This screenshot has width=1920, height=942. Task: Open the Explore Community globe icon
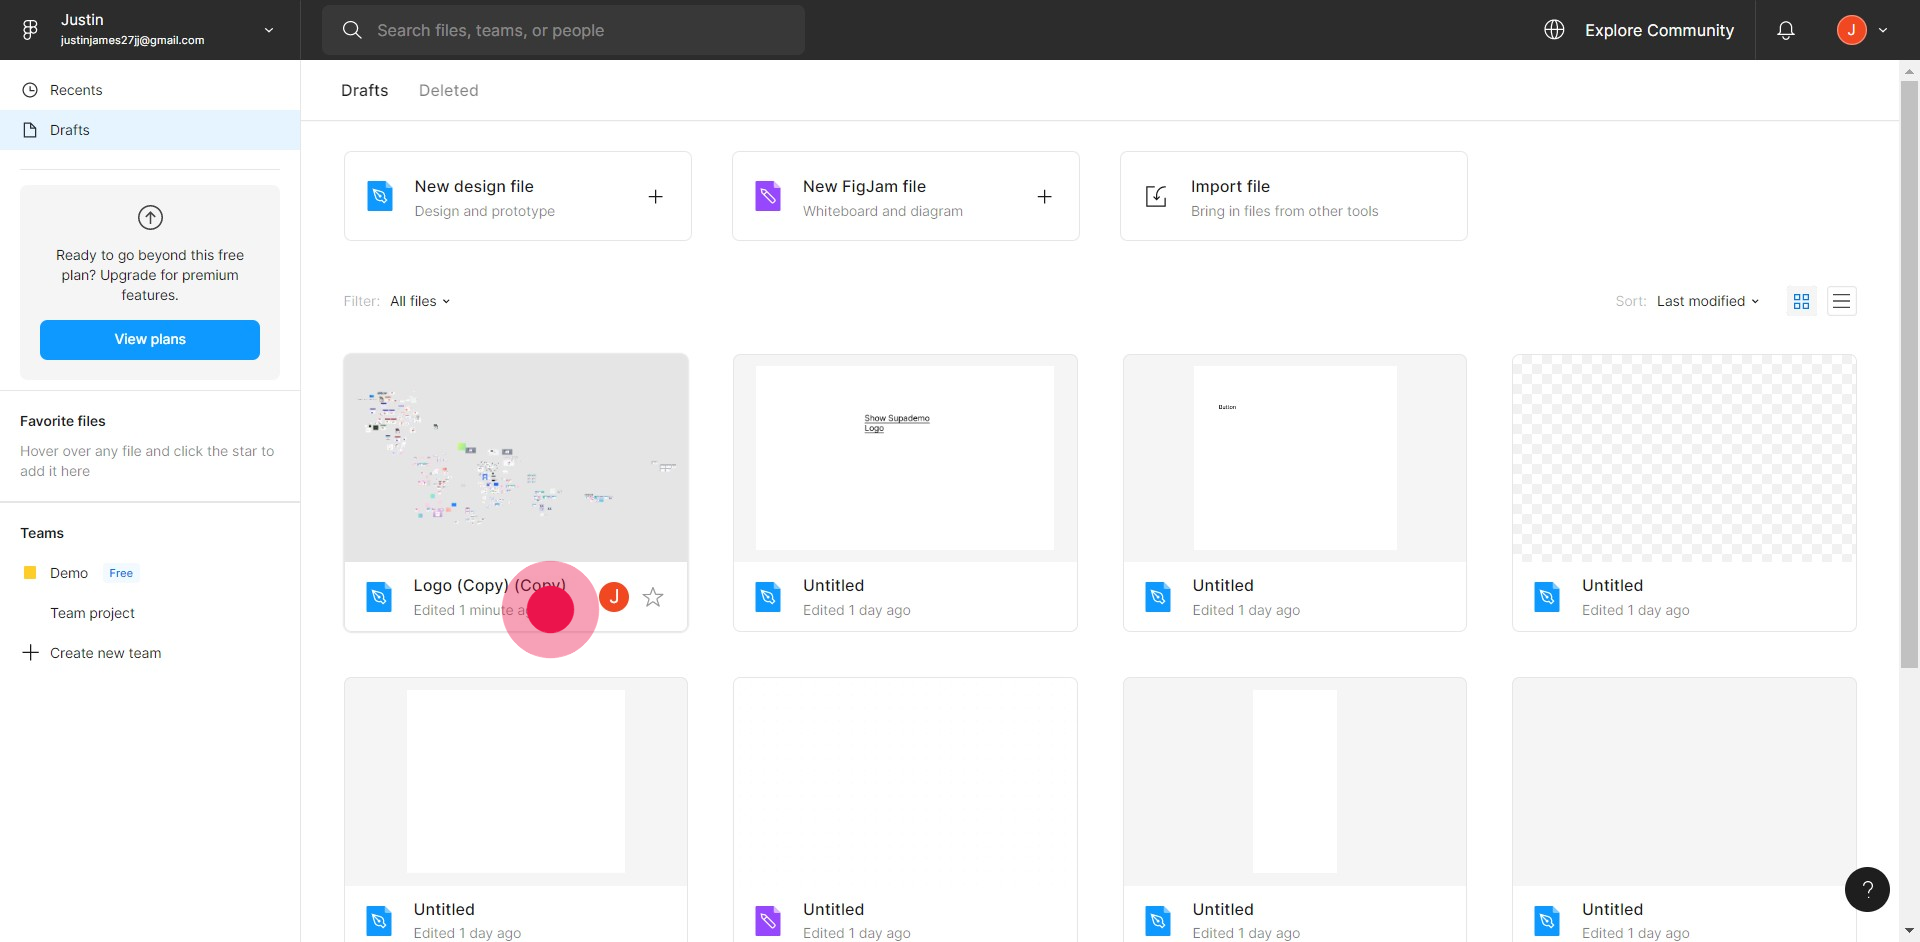pyautogui.click(x=1554, y=30)
